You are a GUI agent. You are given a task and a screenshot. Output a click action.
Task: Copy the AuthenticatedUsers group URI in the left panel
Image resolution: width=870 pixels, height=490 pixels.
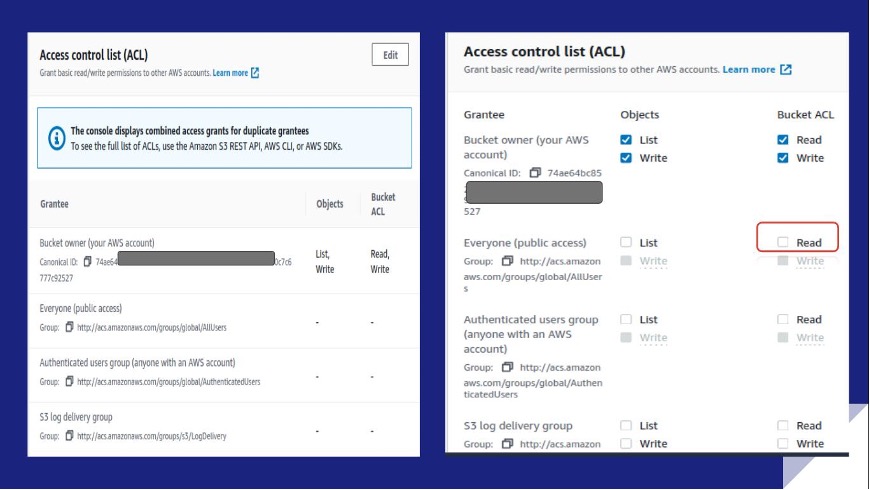[x=69, y=381]
